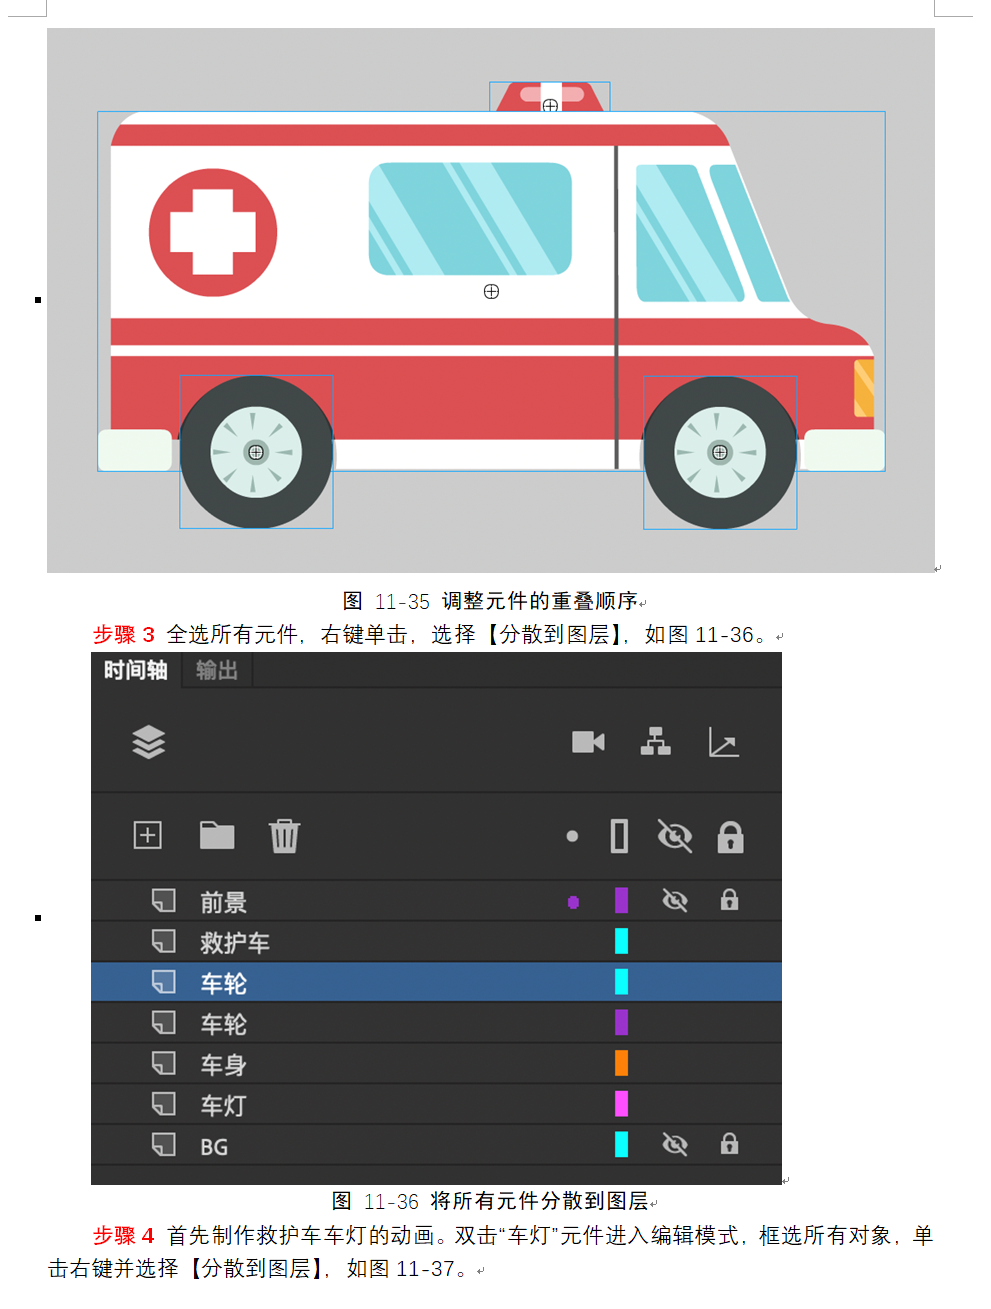The image size is (991, 1309).
Task: Select the 时间轴 tab
Action: 136,670
